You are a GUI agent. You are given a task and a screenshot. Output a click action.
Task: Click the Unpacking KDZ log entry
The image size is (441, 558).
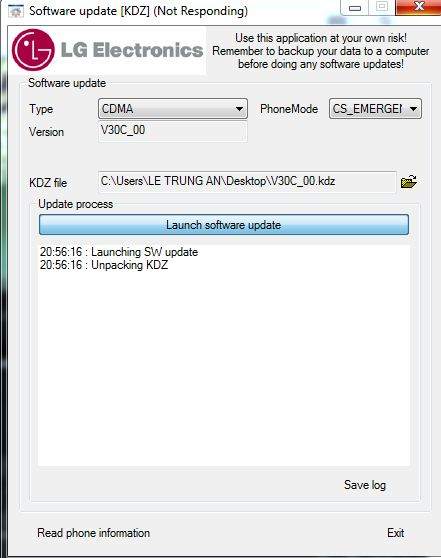104,265
